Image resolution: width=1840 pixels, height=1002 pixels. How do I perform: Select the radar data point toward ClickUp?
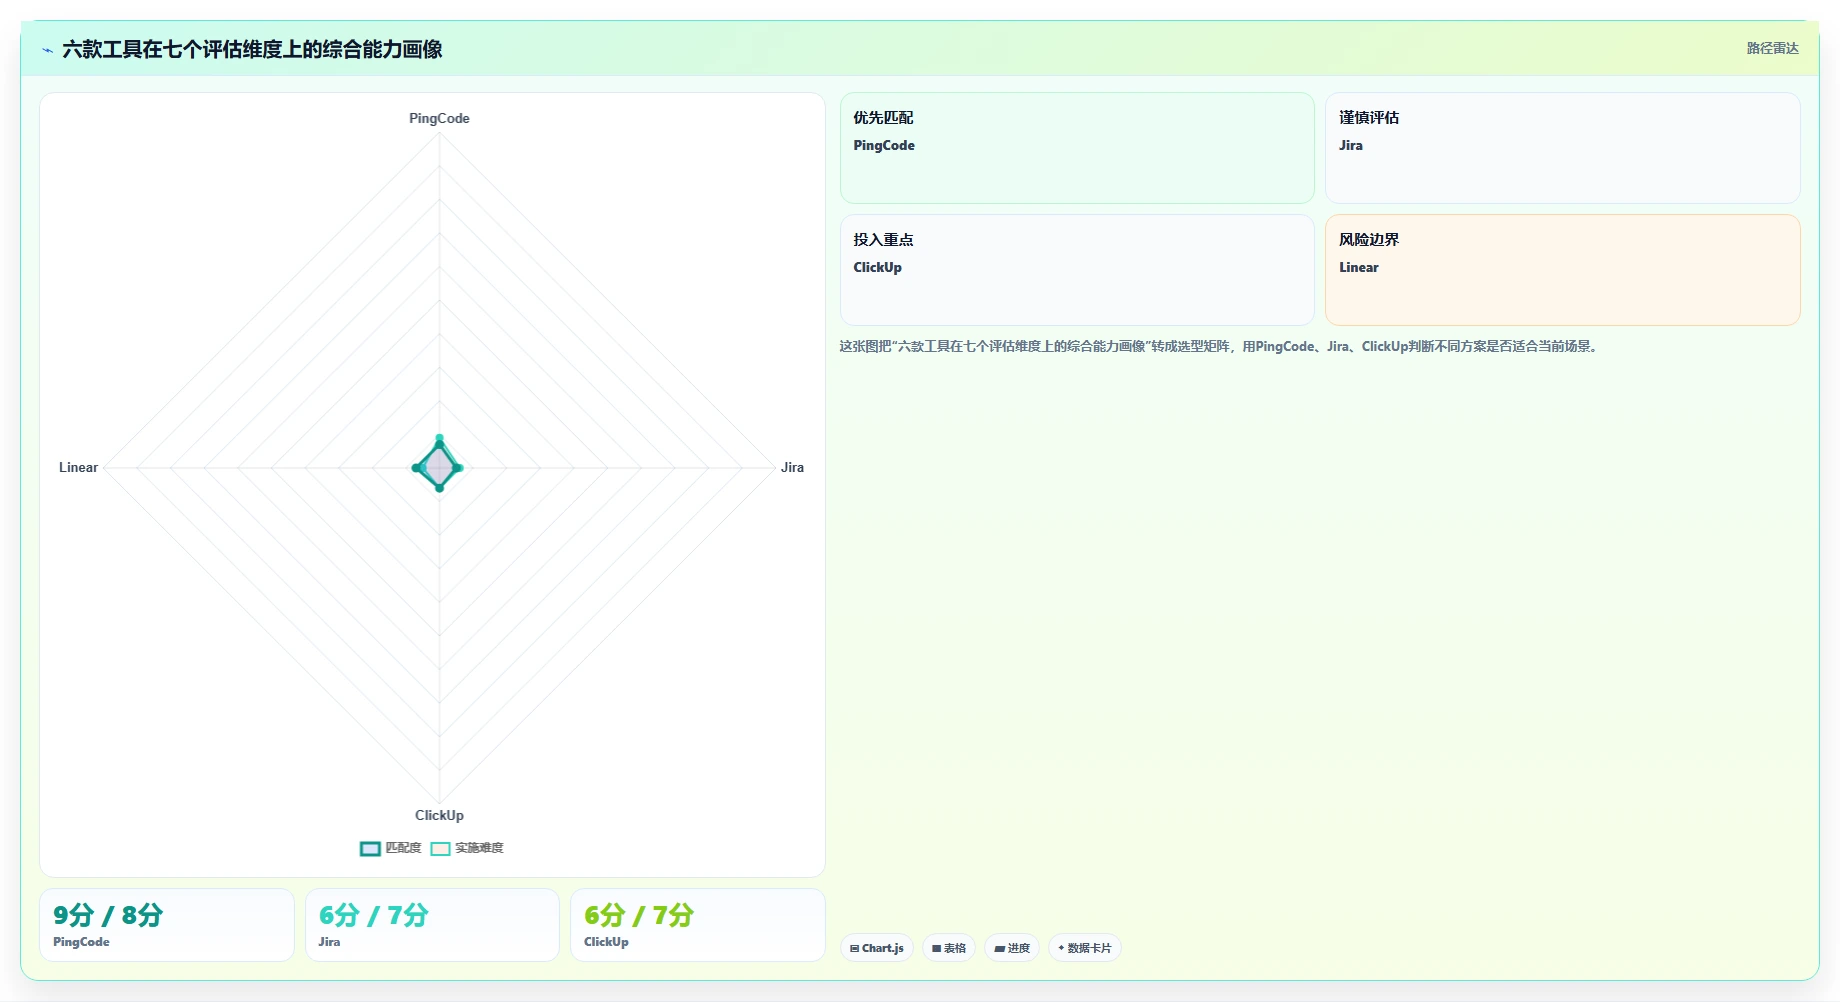(x=439, y=487)
